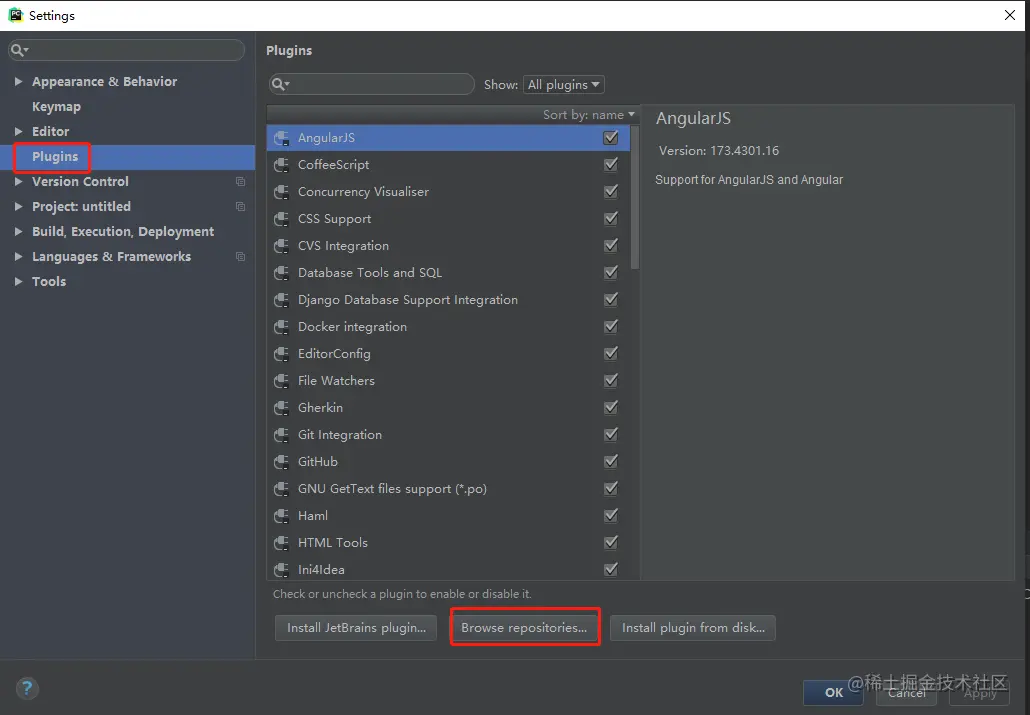Click Install plugin from disk button
1030x715 pixels.
(693, 628)
